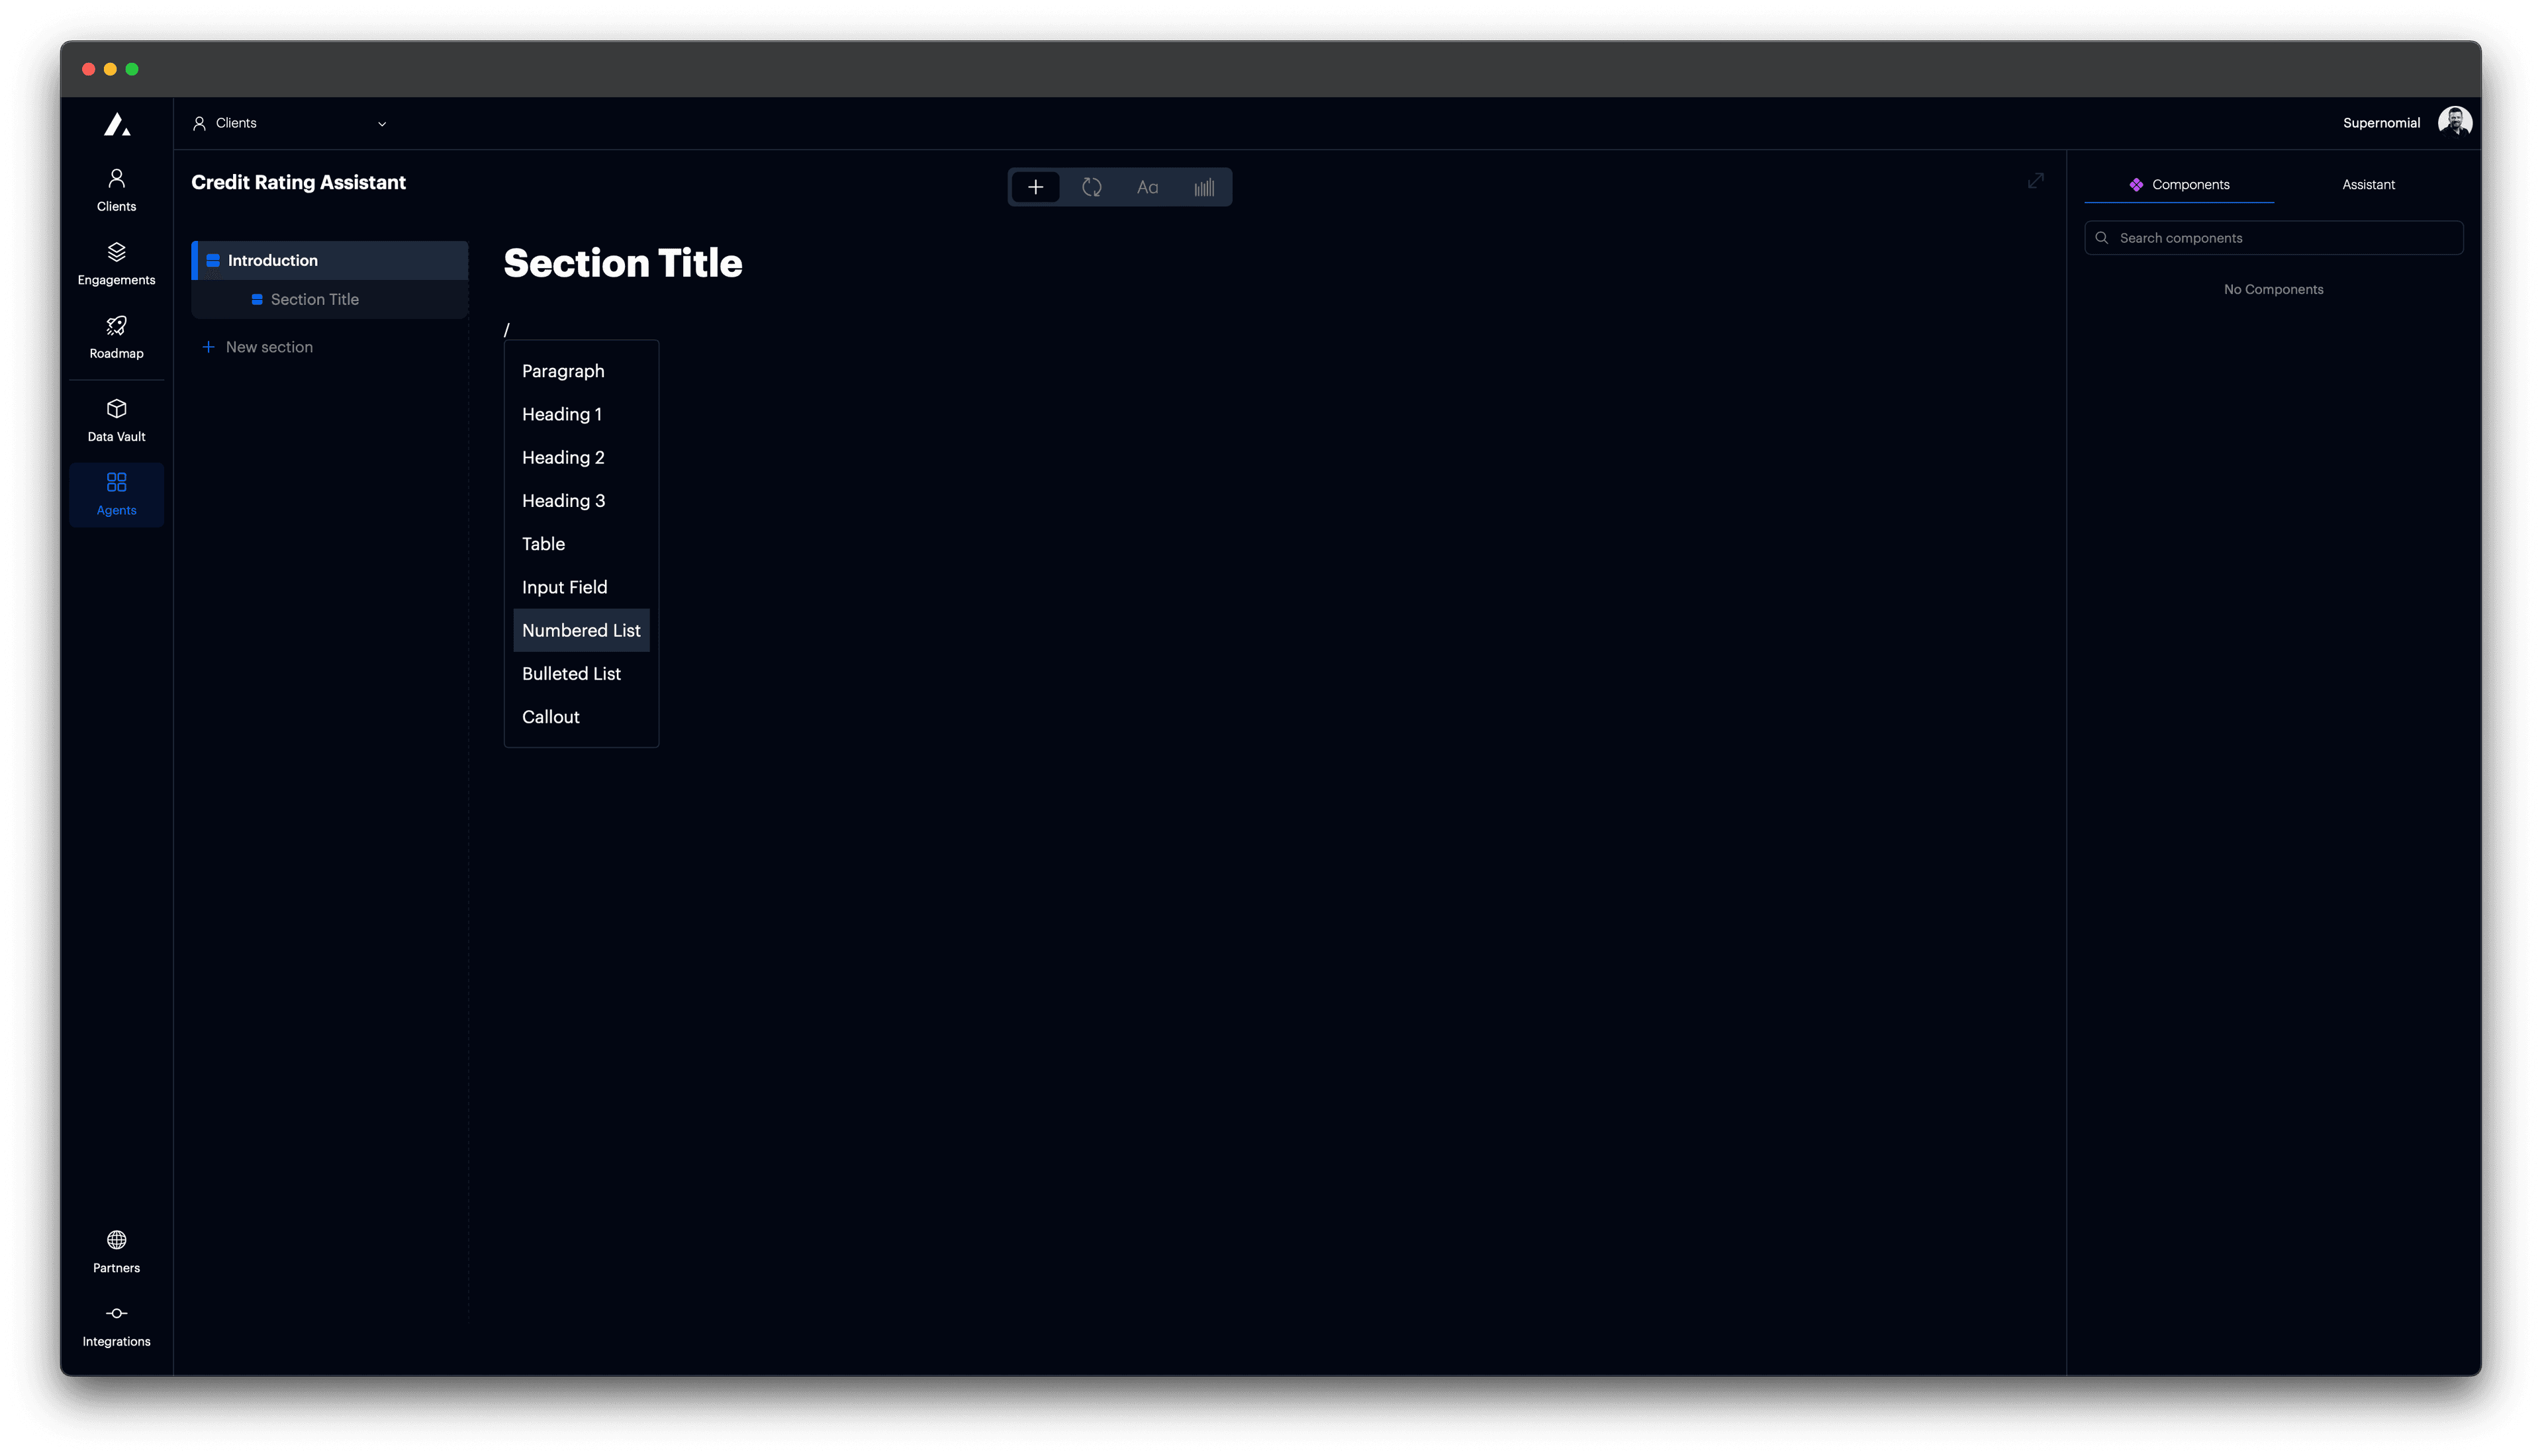Select the refresh icon in the toolbar
2542x1456 pixels.
point(1092,186)
